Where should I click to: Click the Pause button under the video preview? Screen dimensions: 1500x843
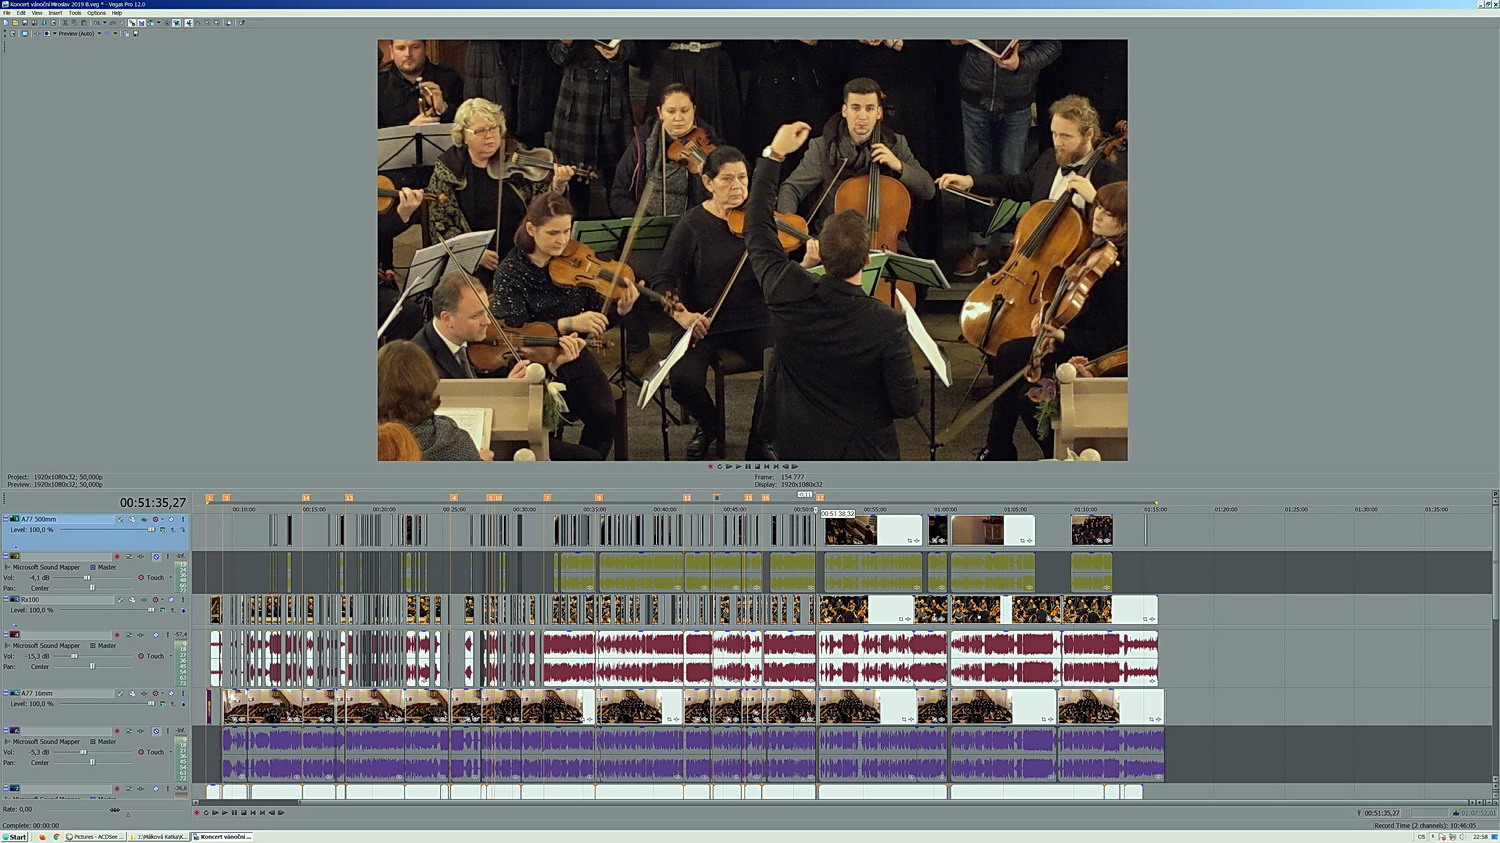click(747, 467)
